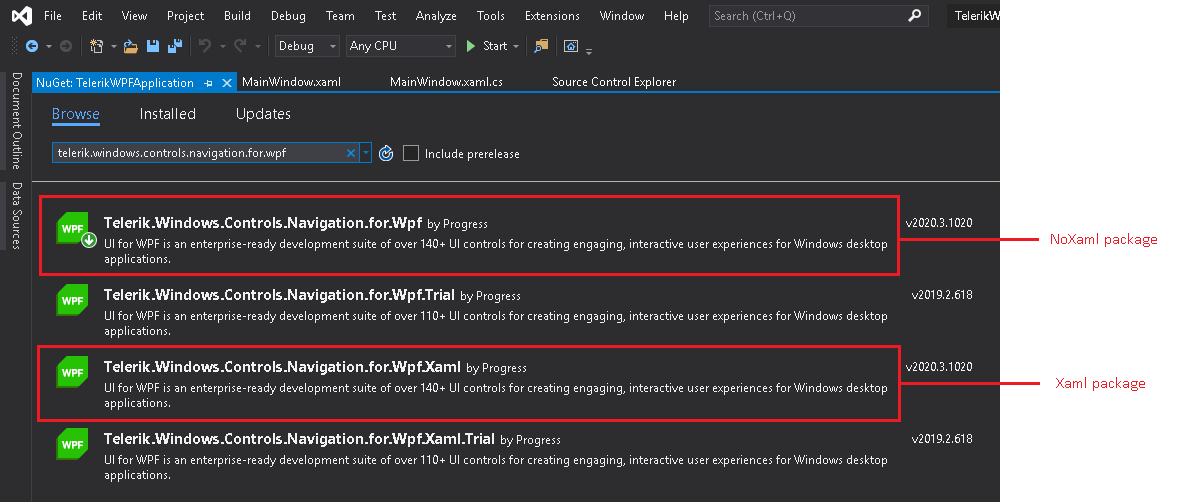Toggle Include prerelease checkbox
Image resolution: width=1189 pixels, height=502 pixels.
coord(411,153)
